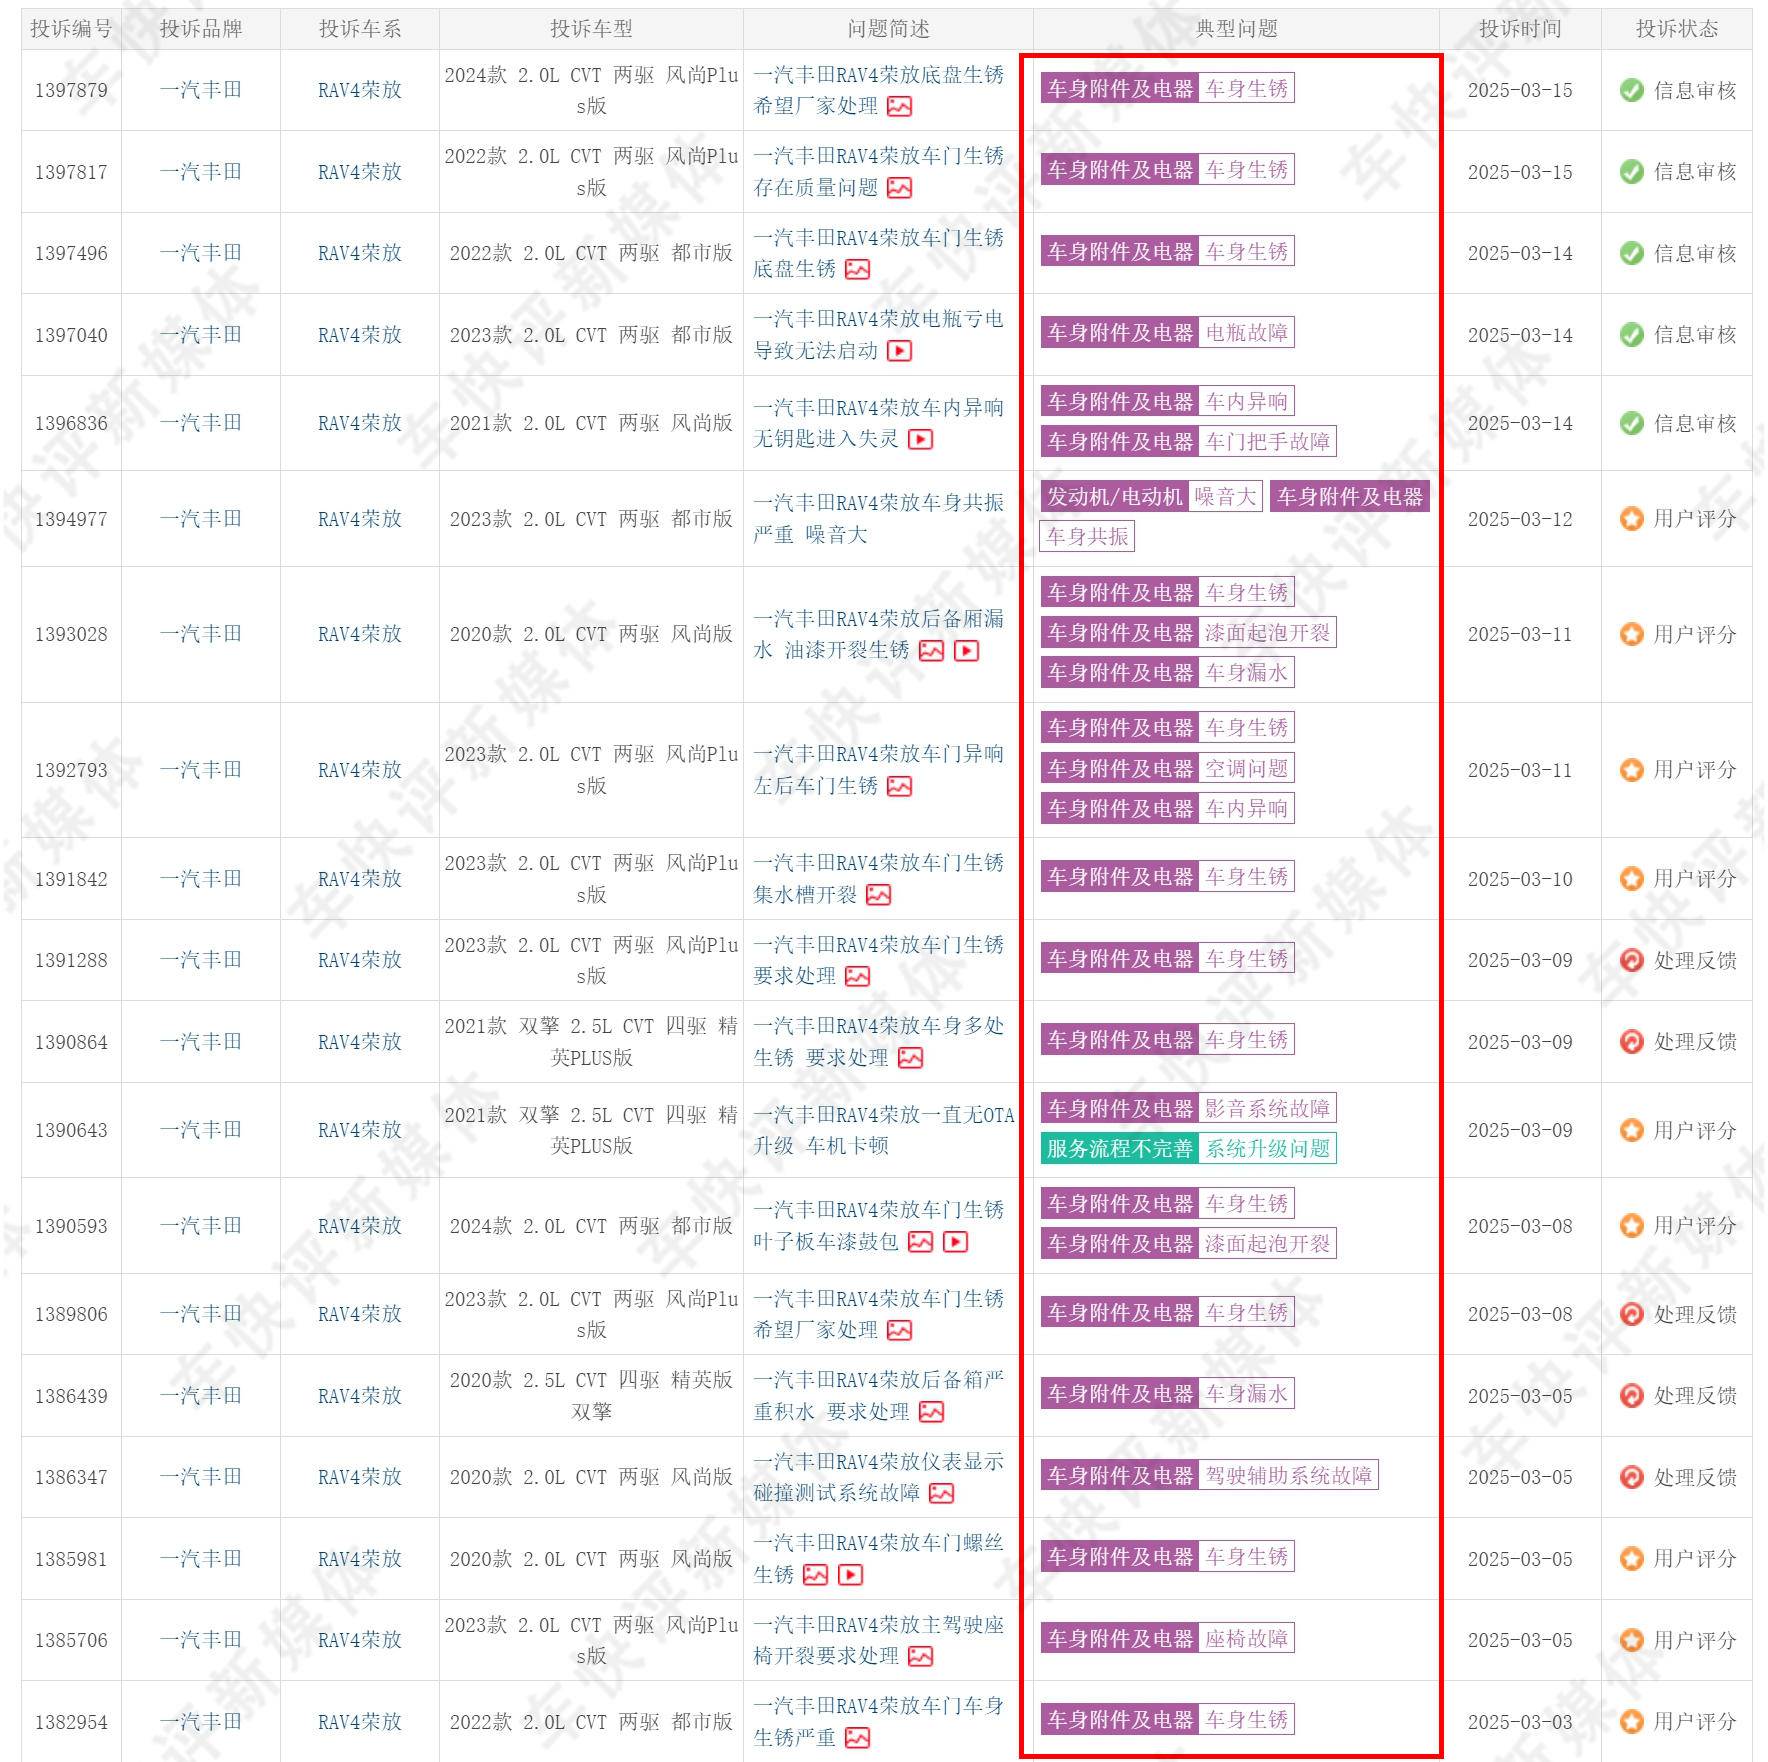1768x1762 pixels.
Task: Select complaint number 1390643 cell
Action: click(71, 1130)
